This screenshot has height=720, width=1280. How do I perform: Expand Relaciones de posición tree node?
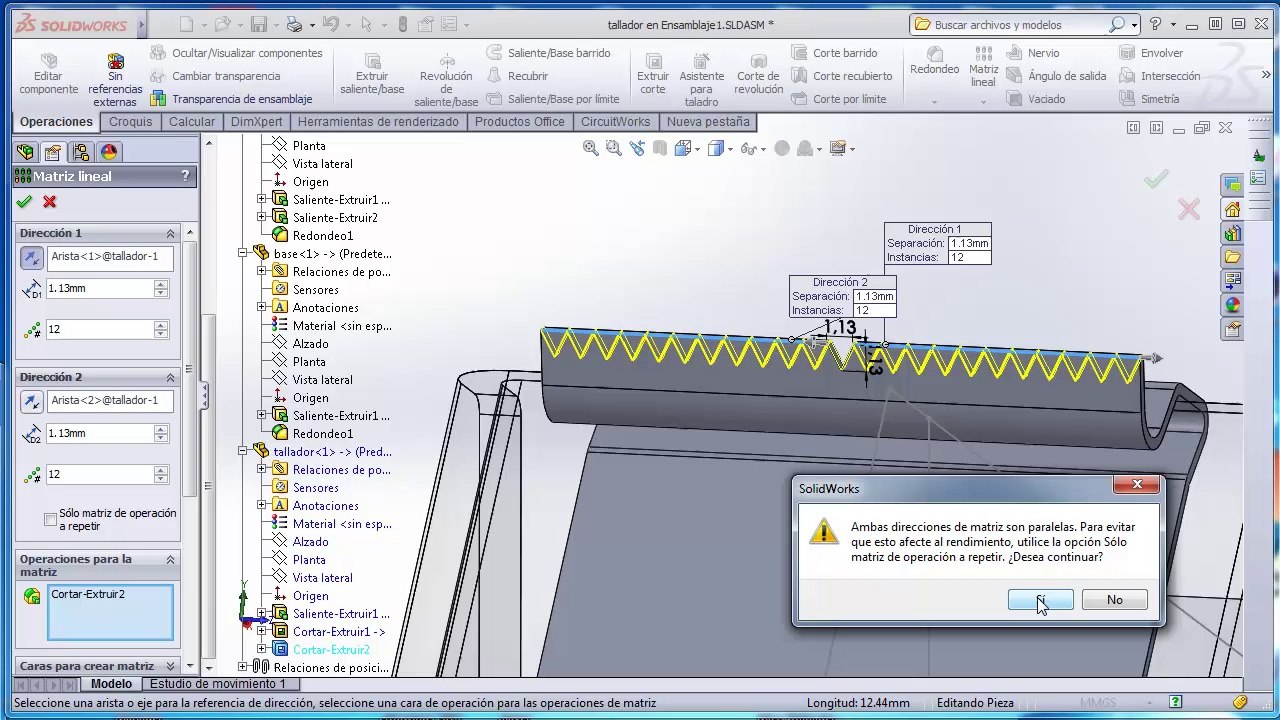coord(242,668)
